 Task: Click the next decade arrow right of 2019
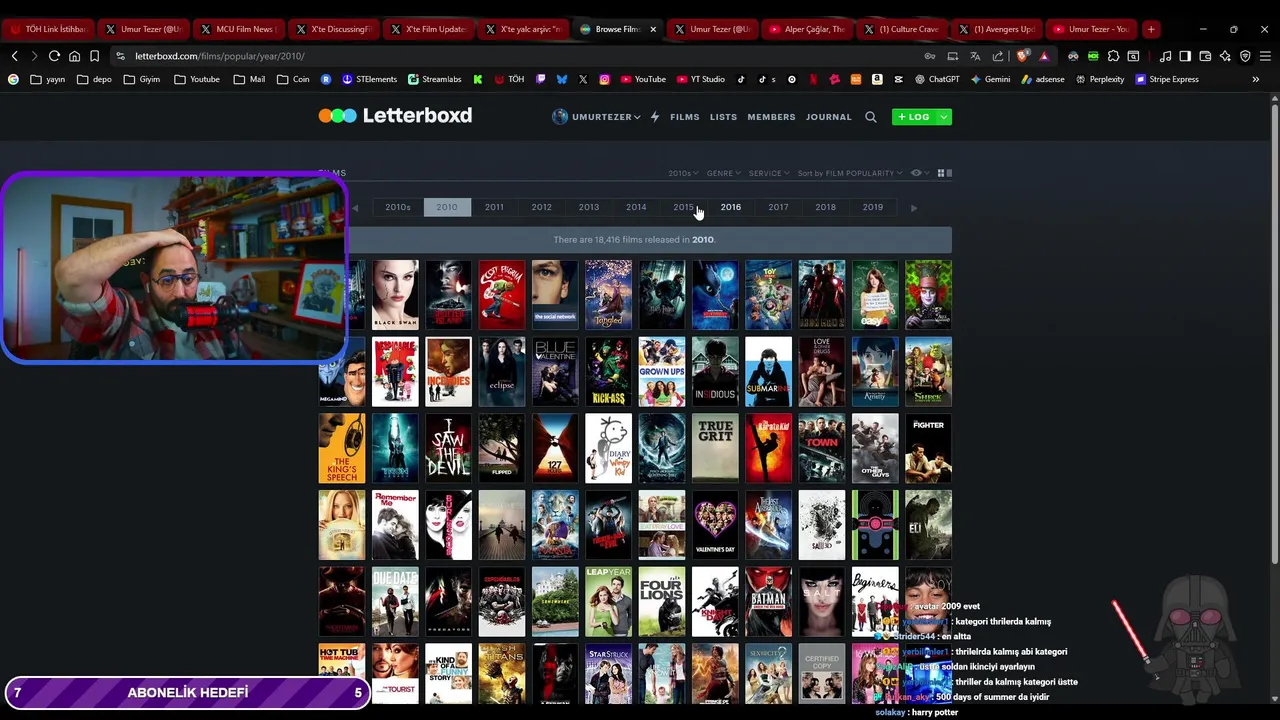(x=913, y=208)
